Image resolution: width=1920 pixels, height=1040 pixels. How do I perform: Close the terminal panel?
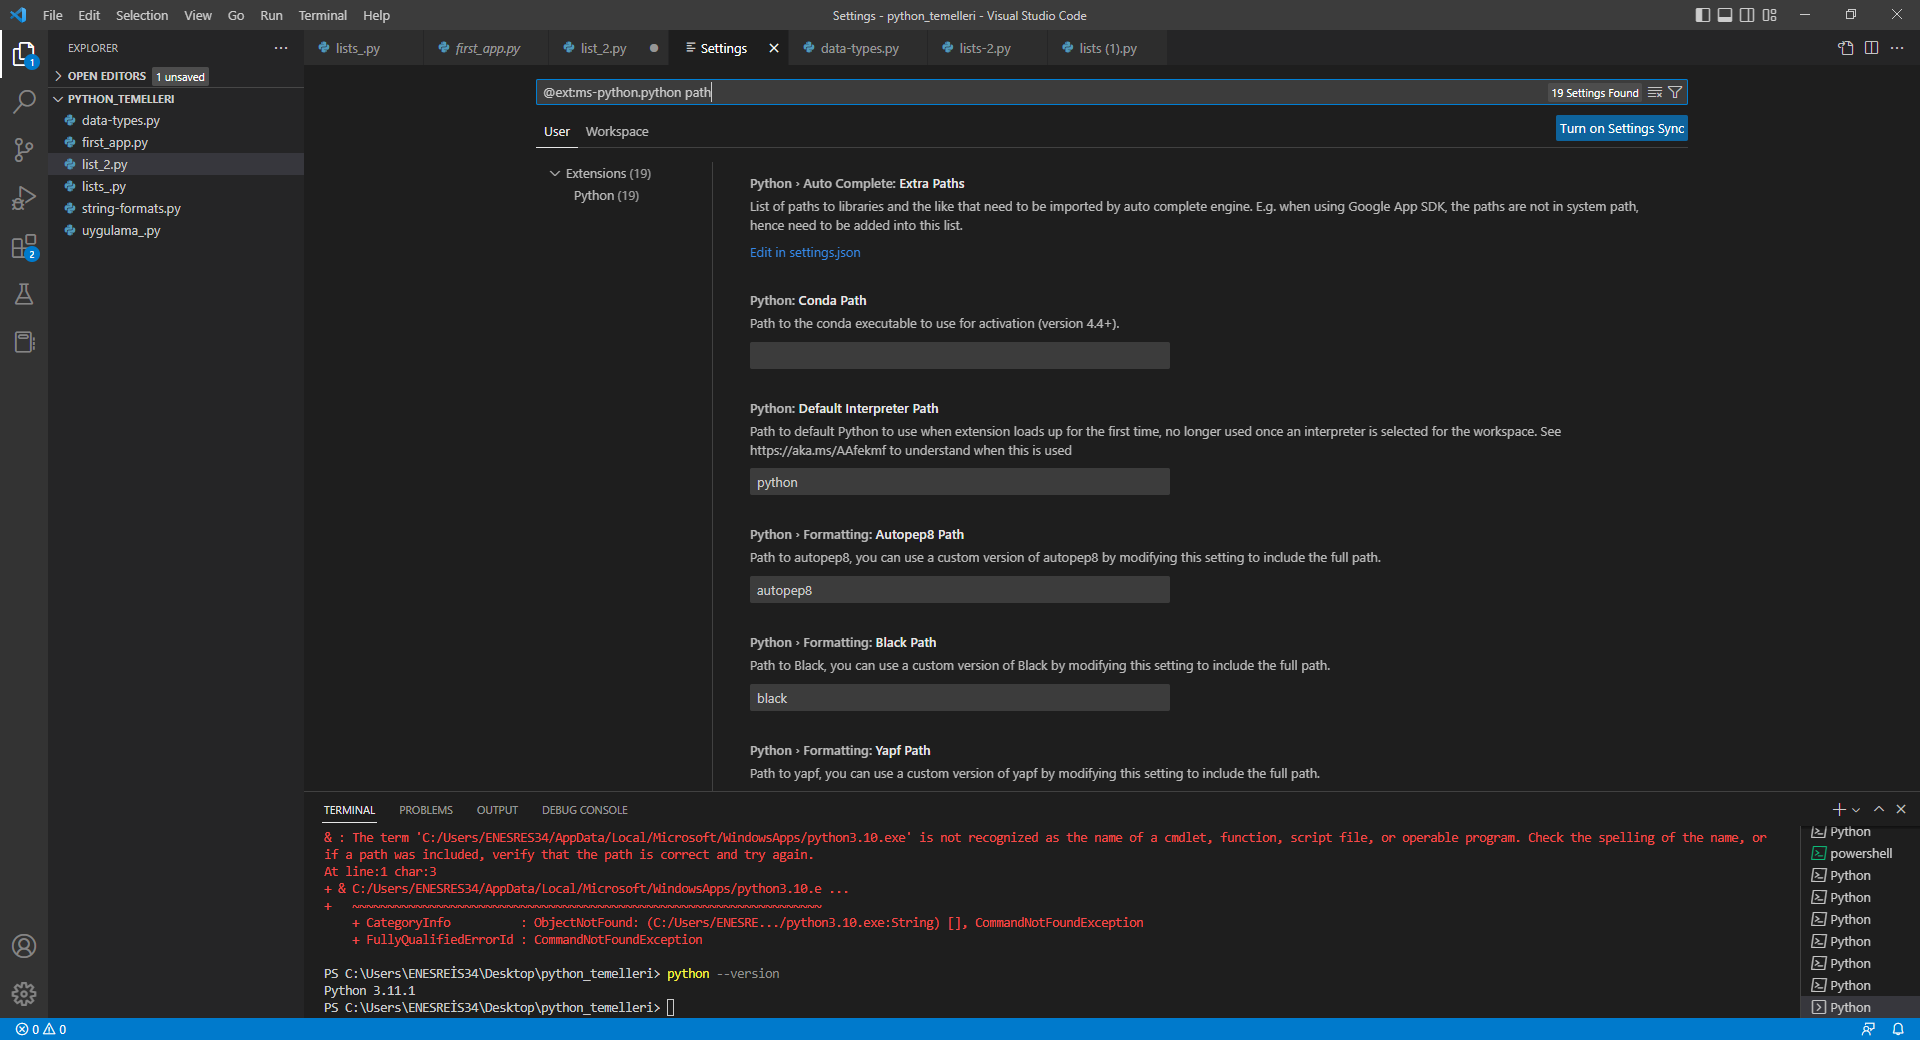1901,809
